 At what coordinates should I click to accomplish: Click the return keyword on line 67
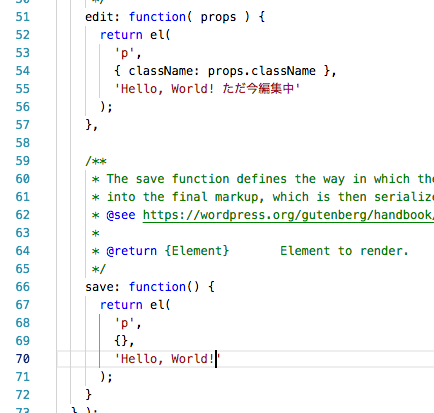121,305
